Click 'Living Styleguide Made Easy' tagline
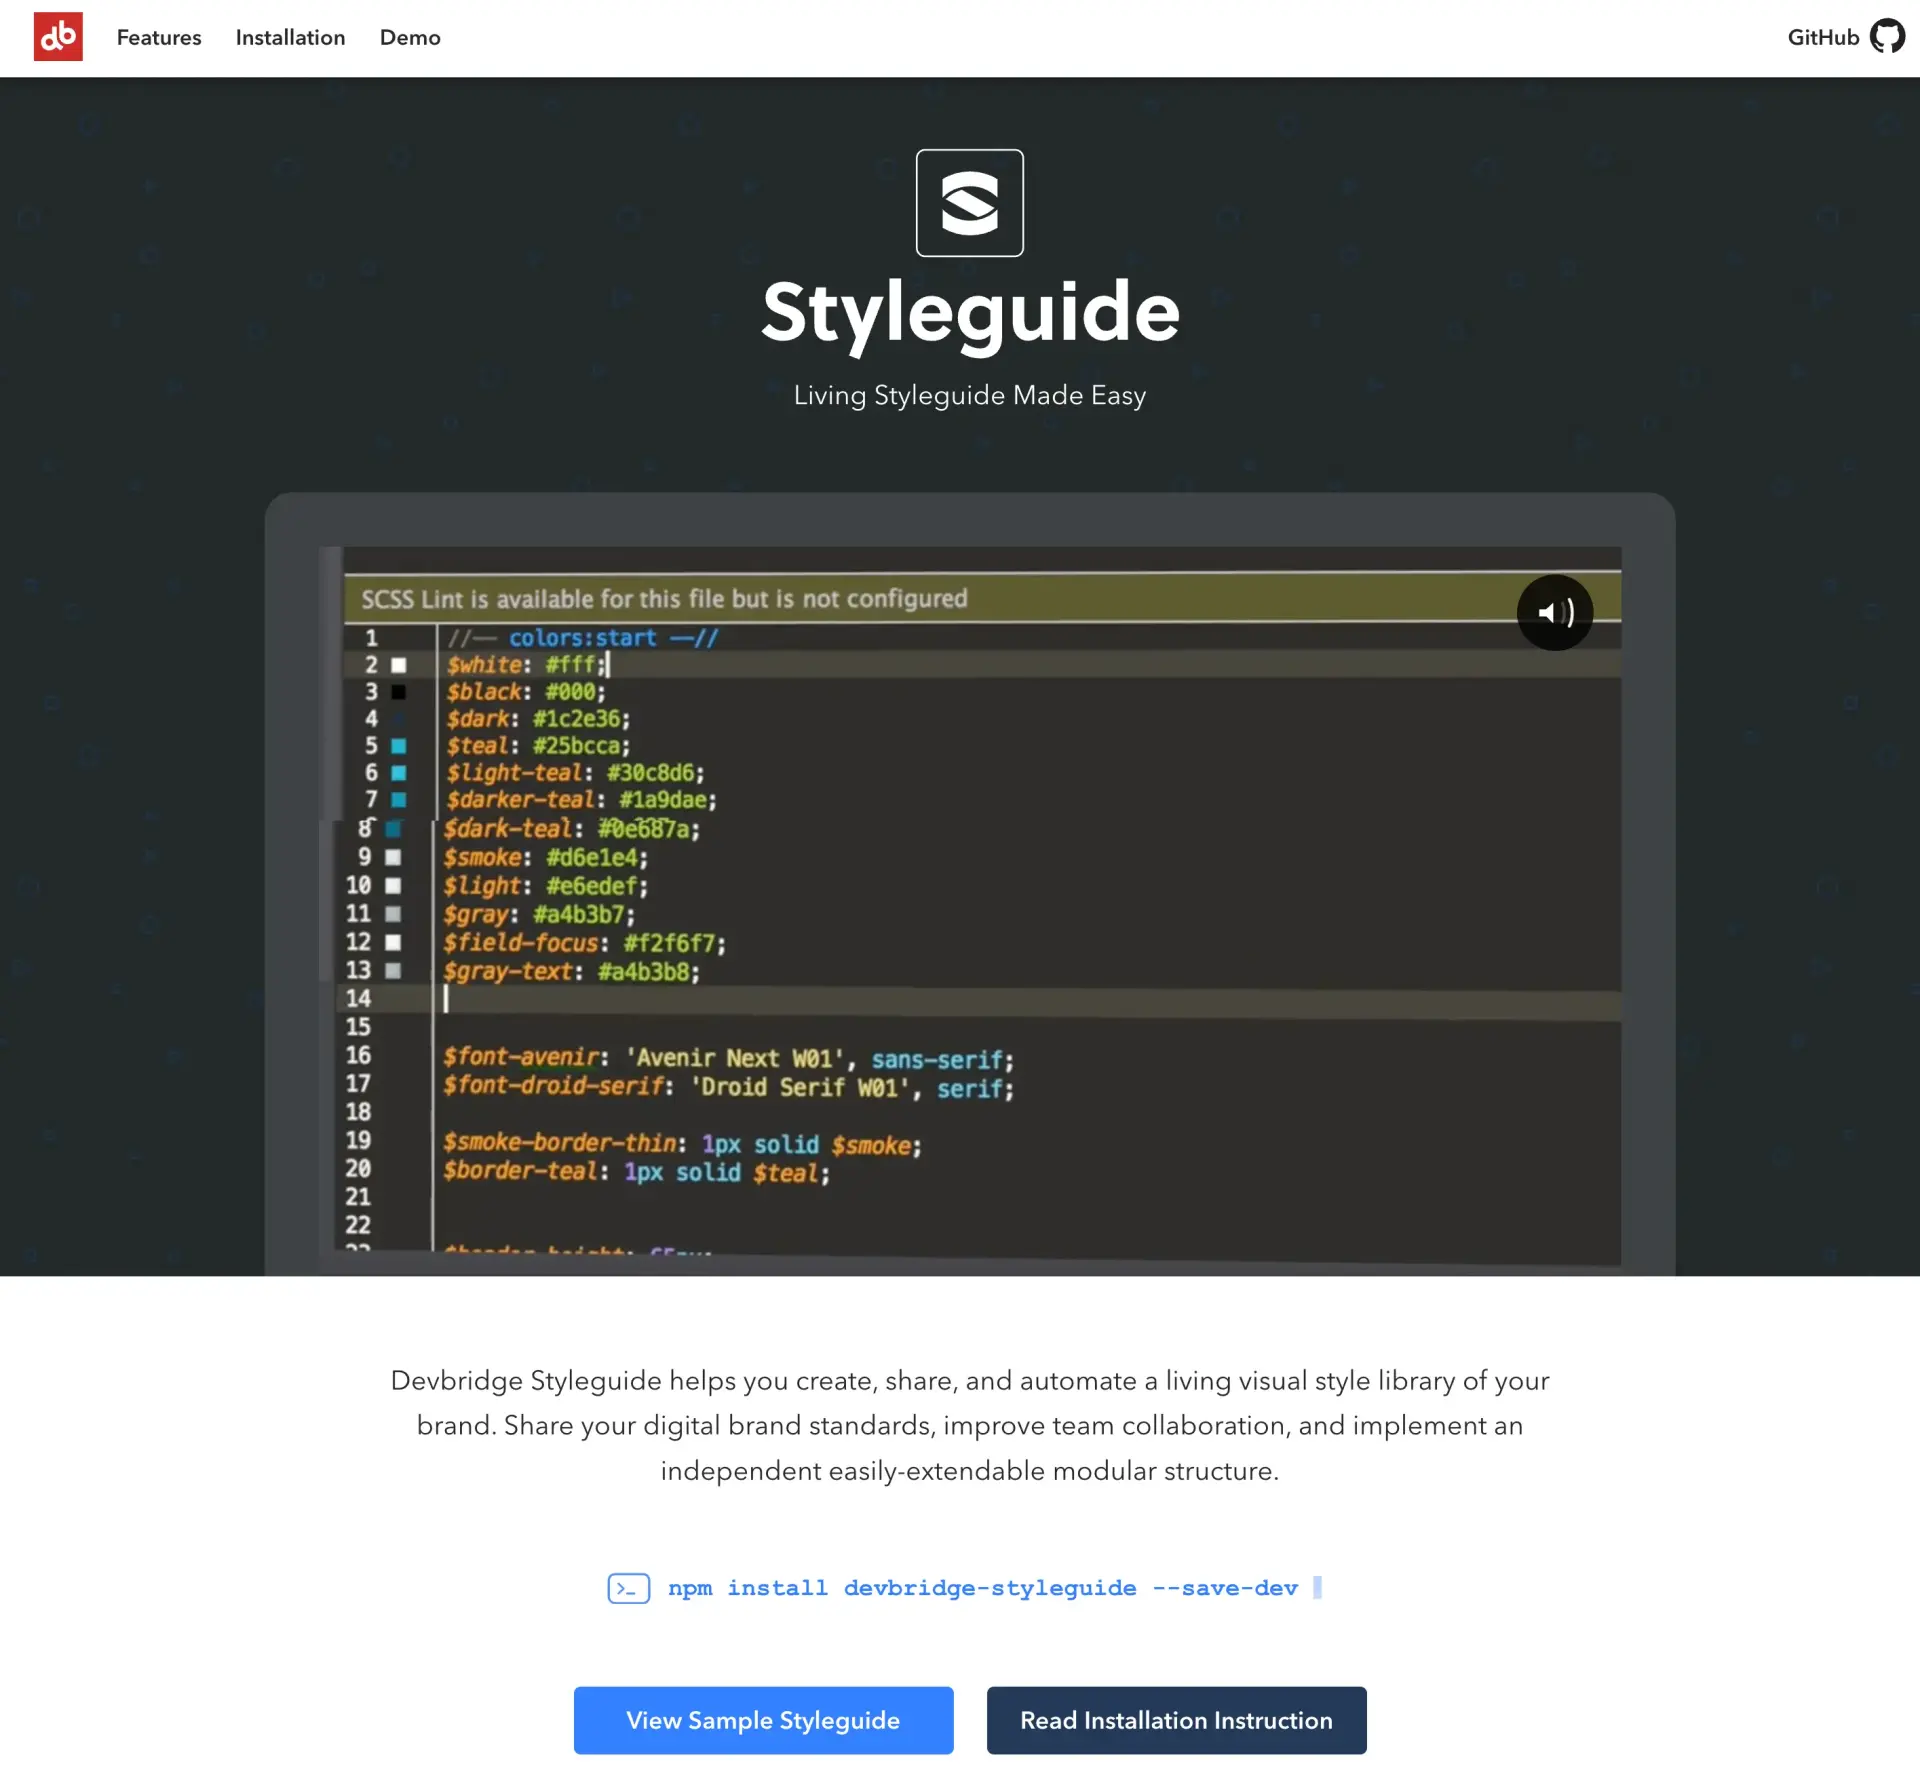The height and width of the screenshot is (1785, 1920). coord(969,395)
